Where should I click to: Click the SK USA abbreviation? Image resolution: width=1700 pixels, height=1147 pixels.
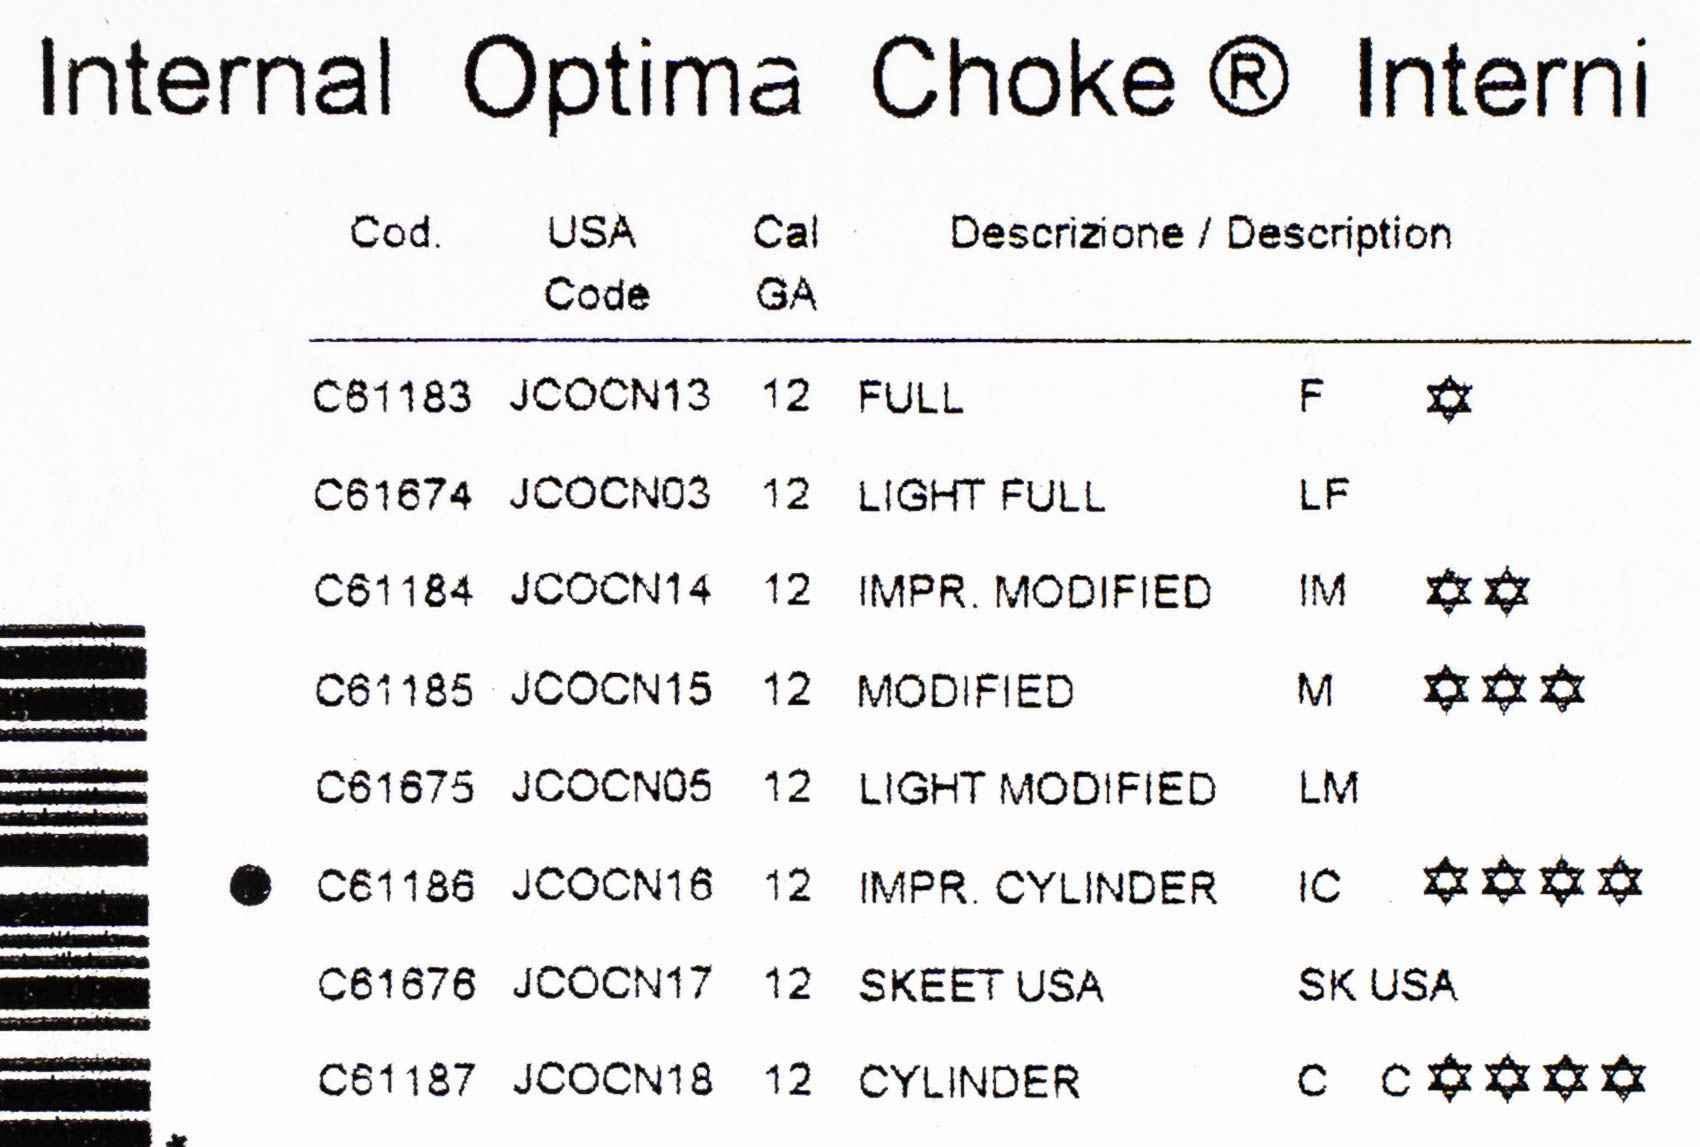1377,986
